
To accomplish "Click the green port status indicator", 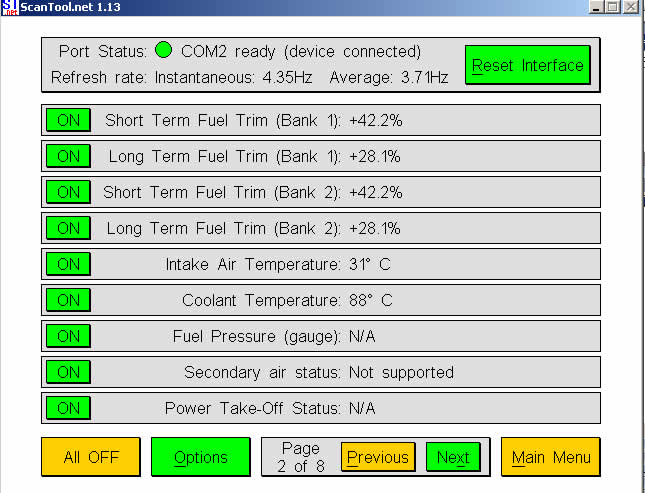I will (x=163, y=51).
